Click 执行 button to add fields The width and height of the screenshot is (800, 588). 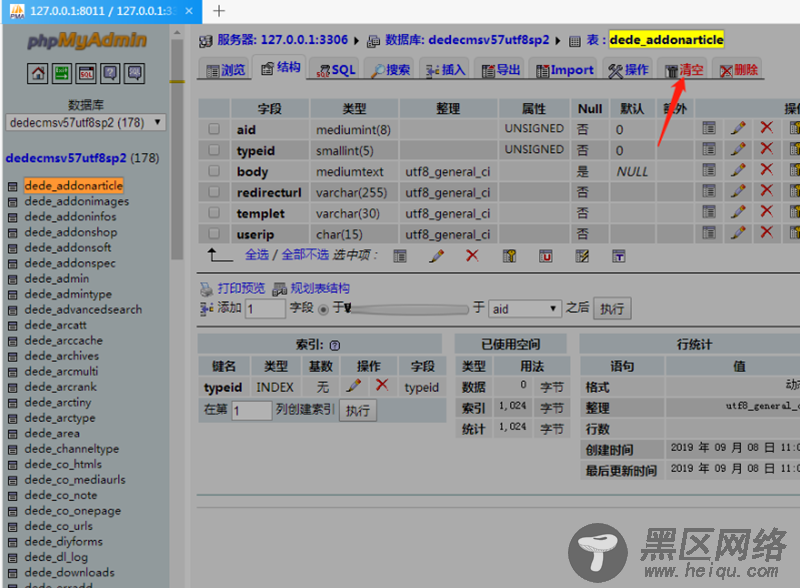612,309
